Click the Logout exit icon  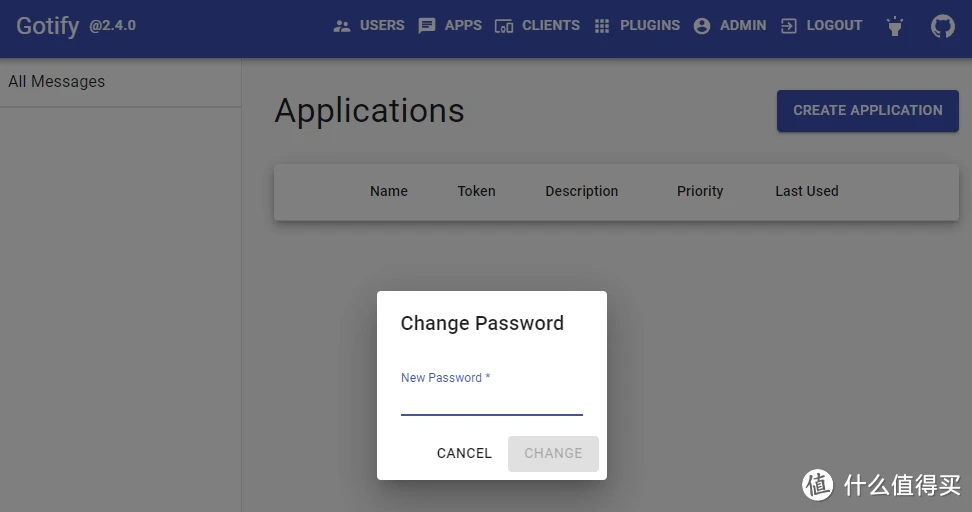[789, 26]
